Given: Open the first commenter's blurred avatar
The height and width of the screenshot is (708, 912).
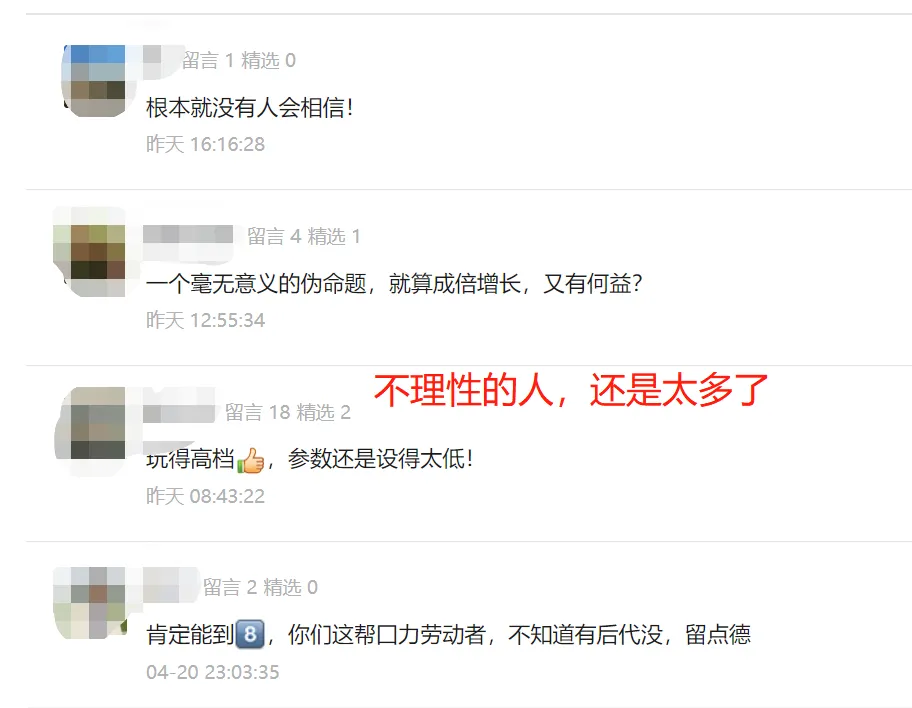Looking at the screenshot, I should tap(94, 80).
